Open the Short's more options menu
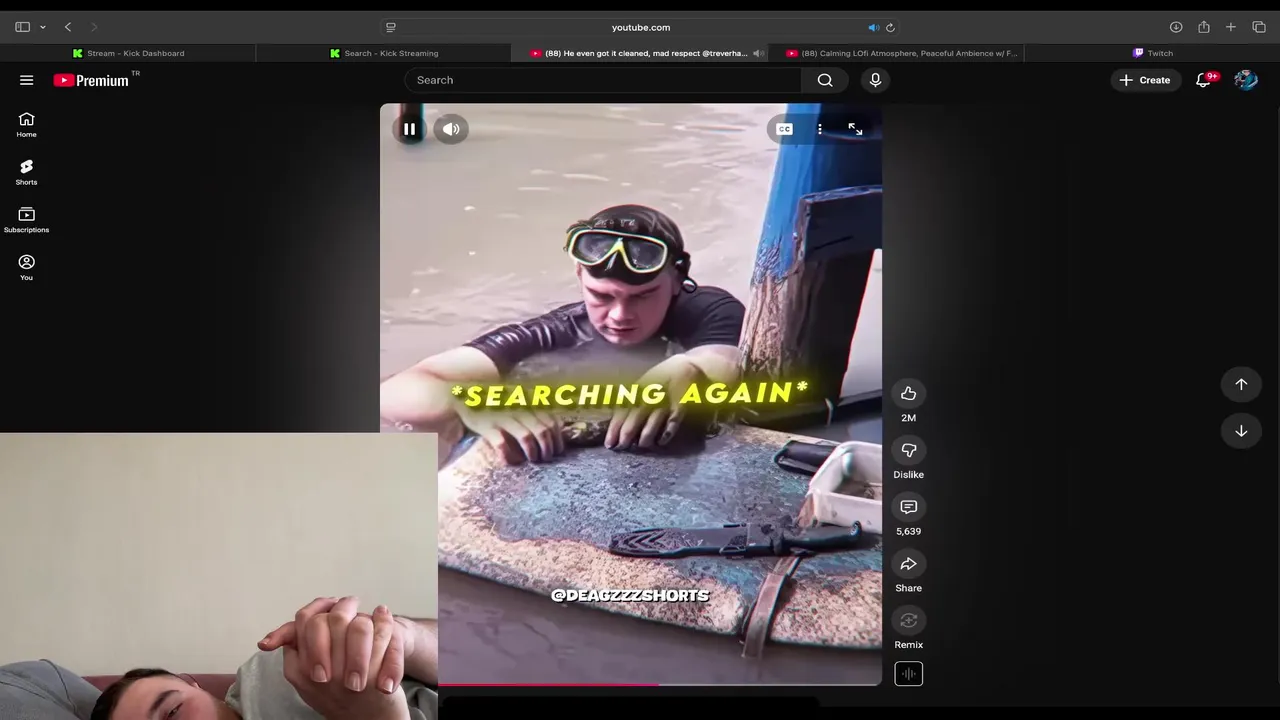This screenshot has width=1280, height=720. pos(820,129)
